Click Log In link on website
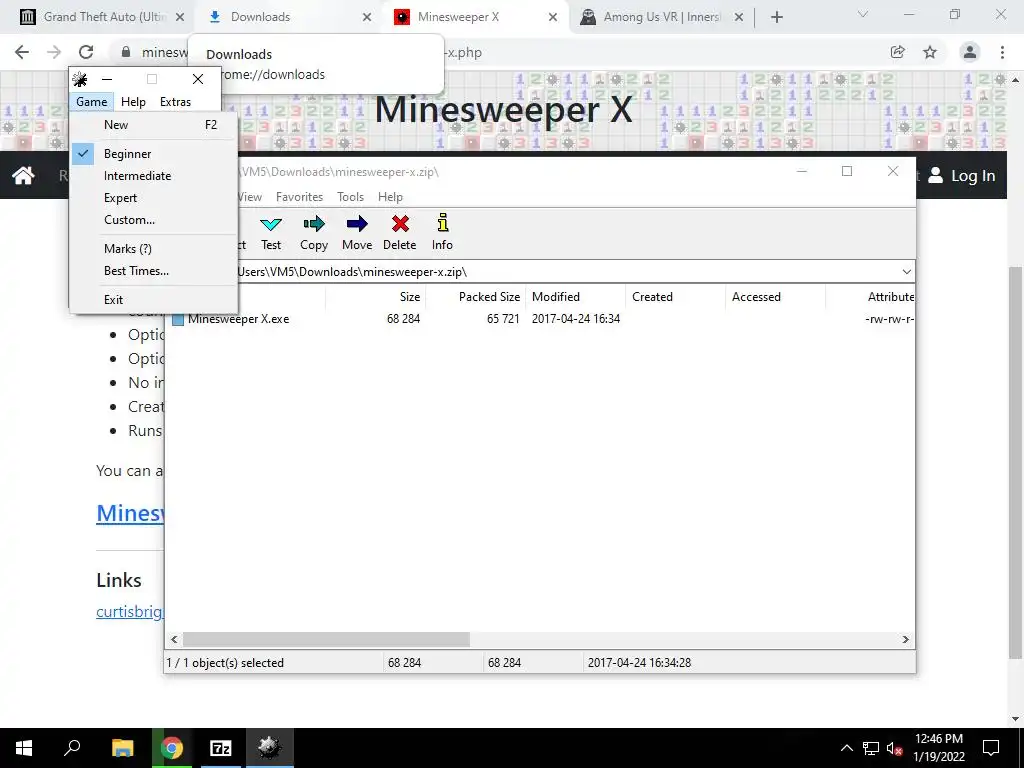Viewport: 1024px width, 768px height. [972, 176]
